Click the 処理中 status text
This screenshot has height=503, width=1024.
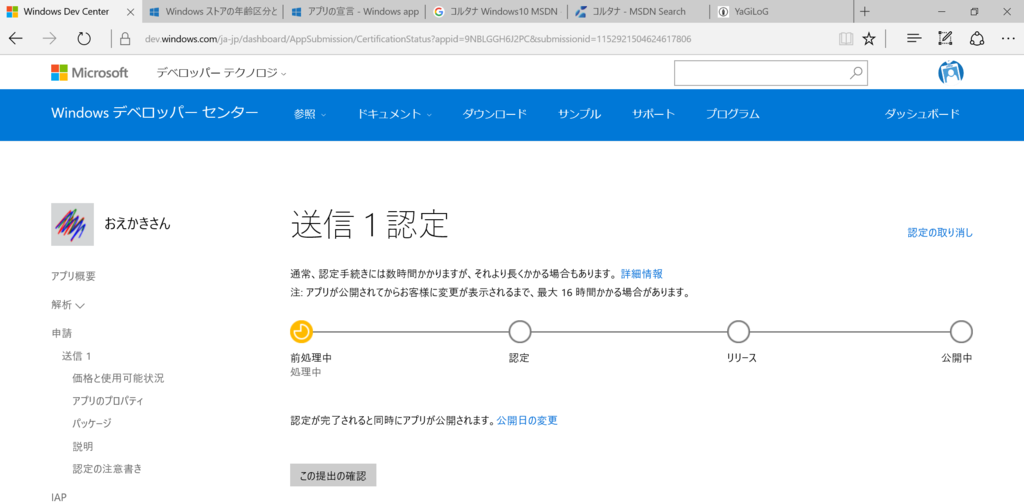click(x=306, y=372)
